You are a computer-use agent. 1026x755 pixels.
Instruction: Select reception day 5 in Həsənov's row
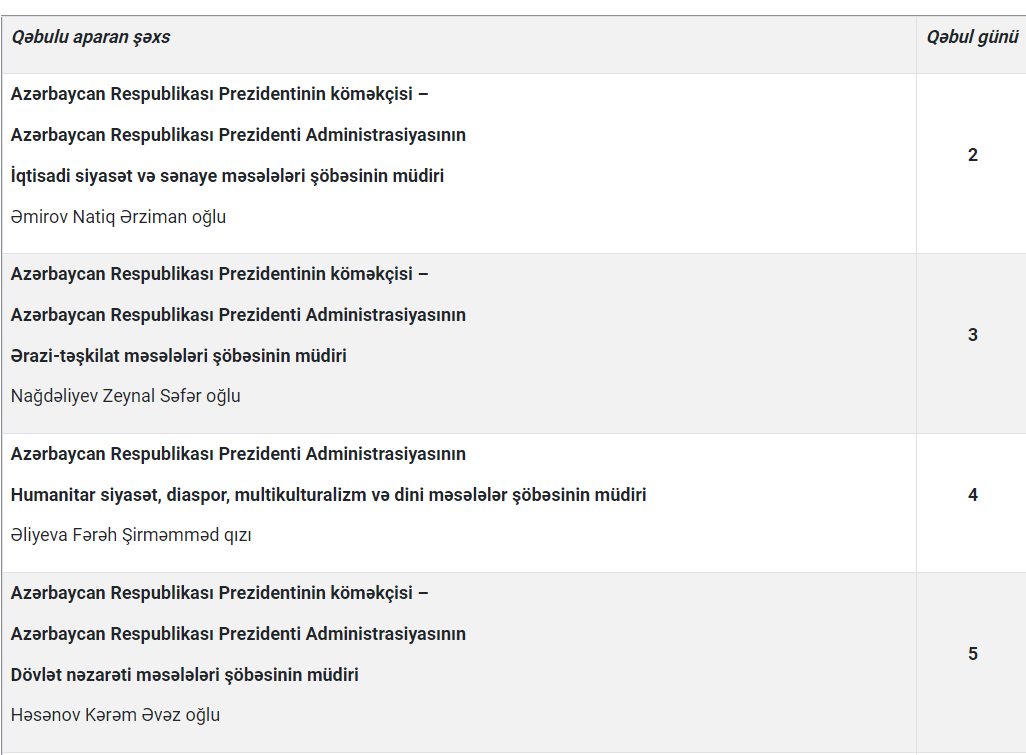click(x=972, y=654)
